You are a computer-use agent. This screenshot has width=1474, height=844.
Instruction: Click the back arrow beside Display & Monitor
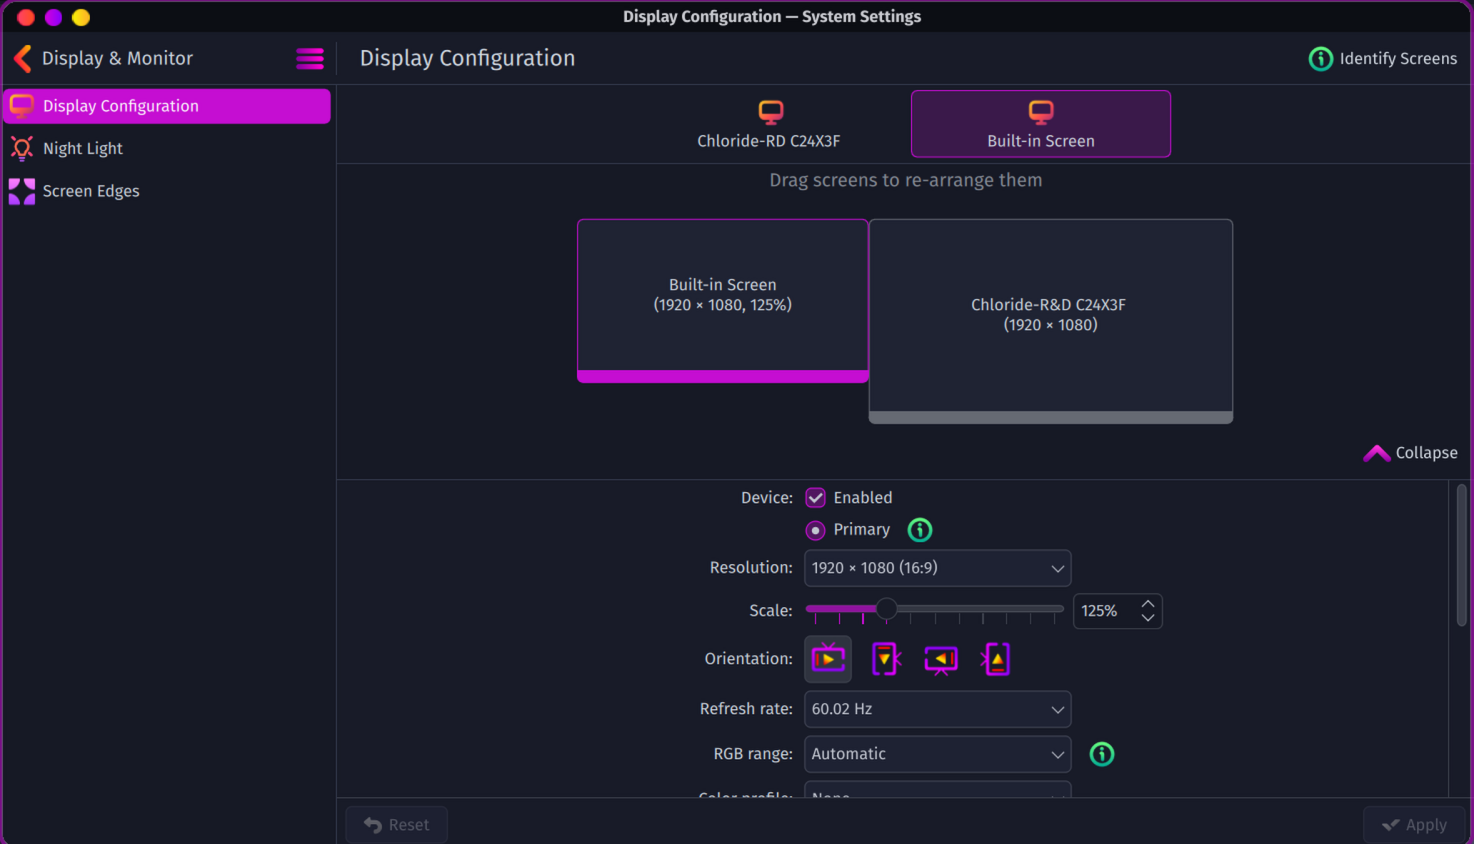23,59
